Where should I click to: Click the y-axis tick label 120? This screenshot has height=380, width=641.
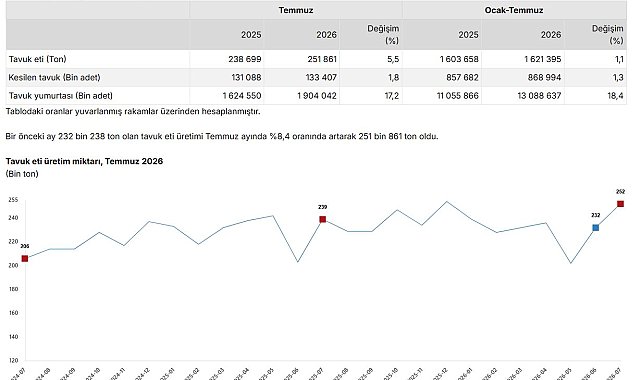pyautogui.click(x=13, y=360)
